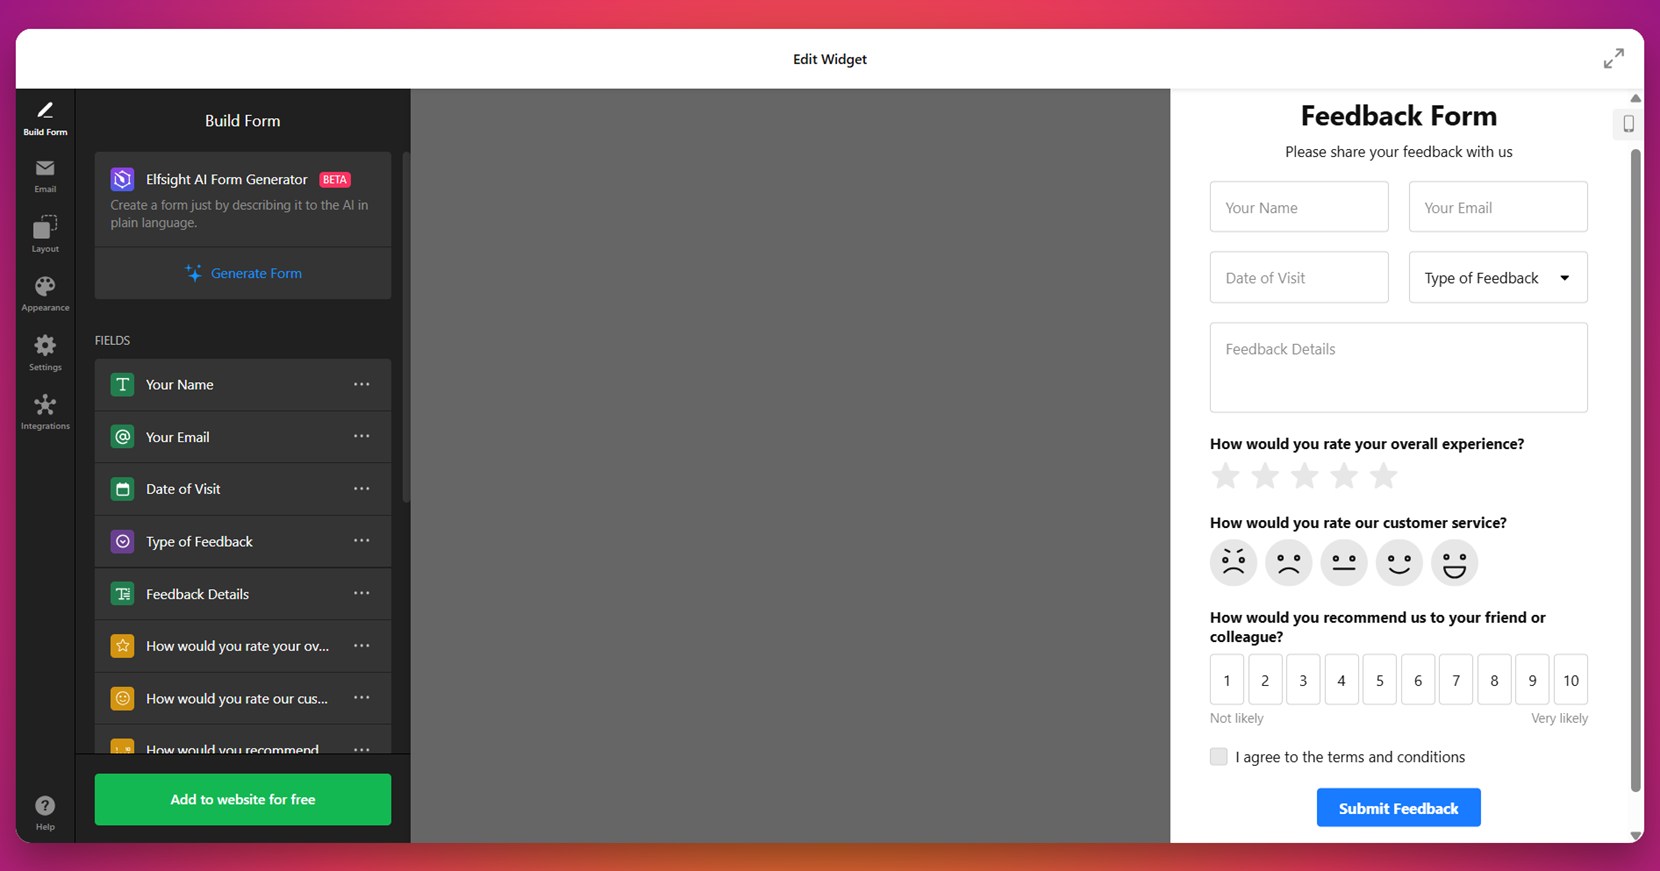Image resolution: width=1660 pixels, height=871 pixels.
Task: Select the Your Name field row
Action: click(x=243, y=385)
